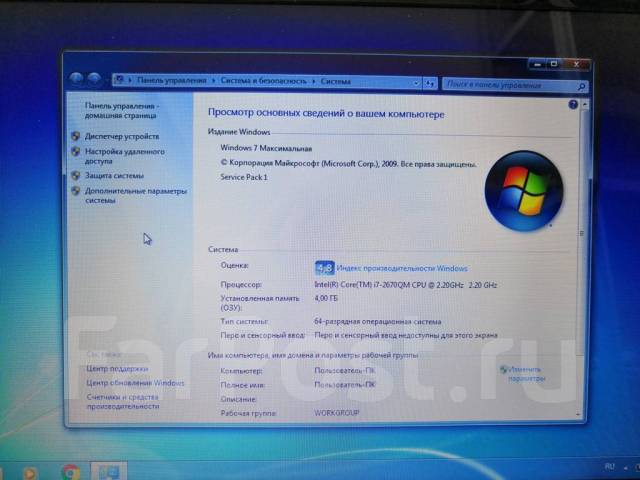Minimize the System window
The image size is (640, 480).
(x=538, y=64)
